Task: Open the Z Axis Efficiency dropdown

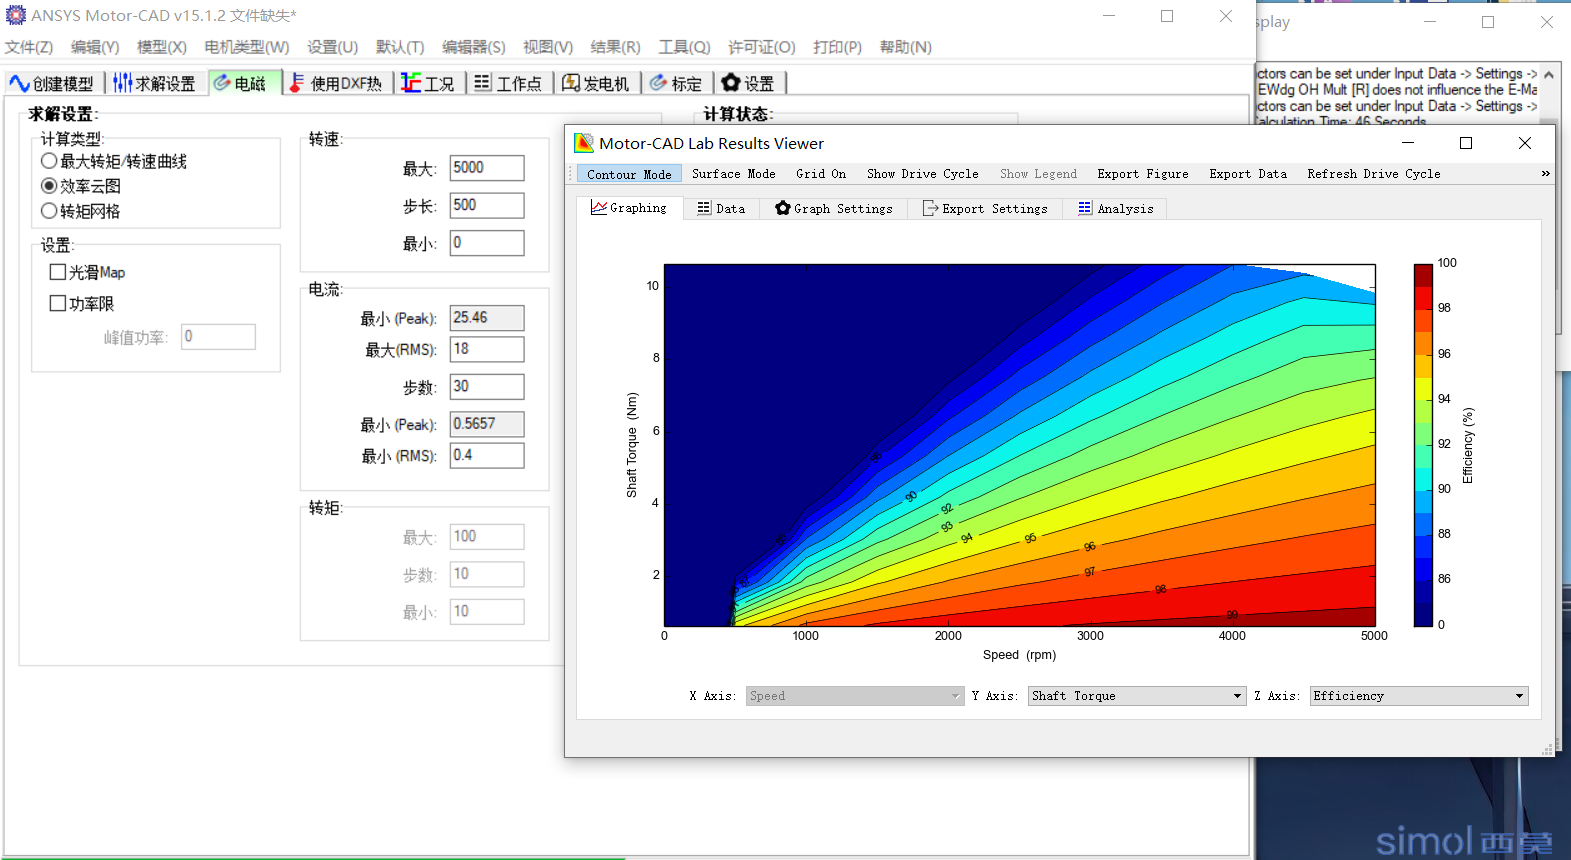Action: click(1419, 696)
